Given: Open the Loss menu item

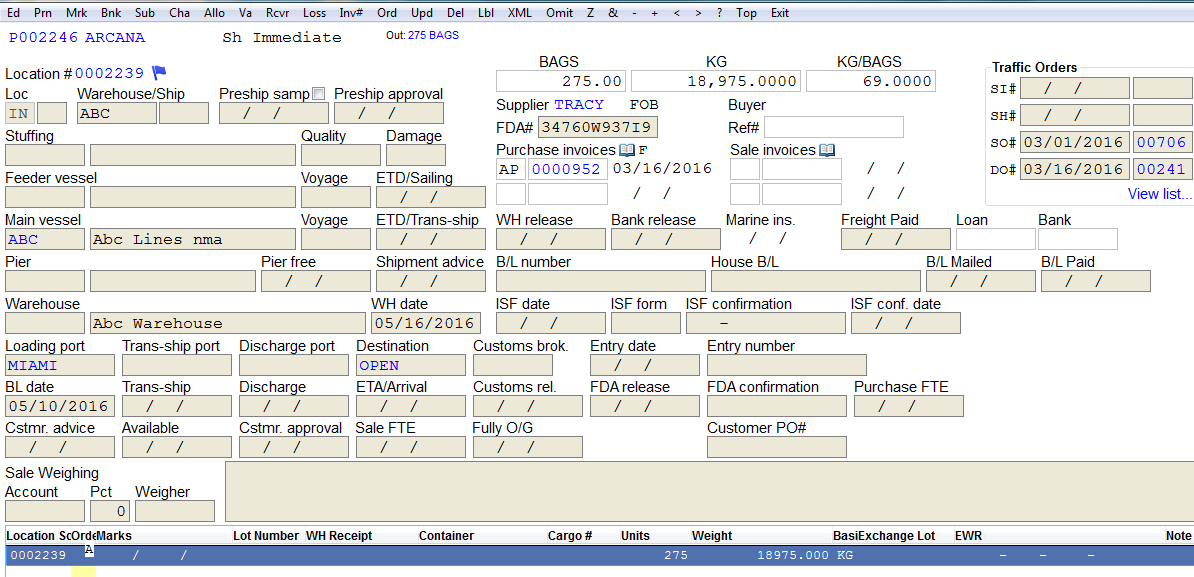Looking at the screenshot, I should pyautogui.click(x=314, y=13).
